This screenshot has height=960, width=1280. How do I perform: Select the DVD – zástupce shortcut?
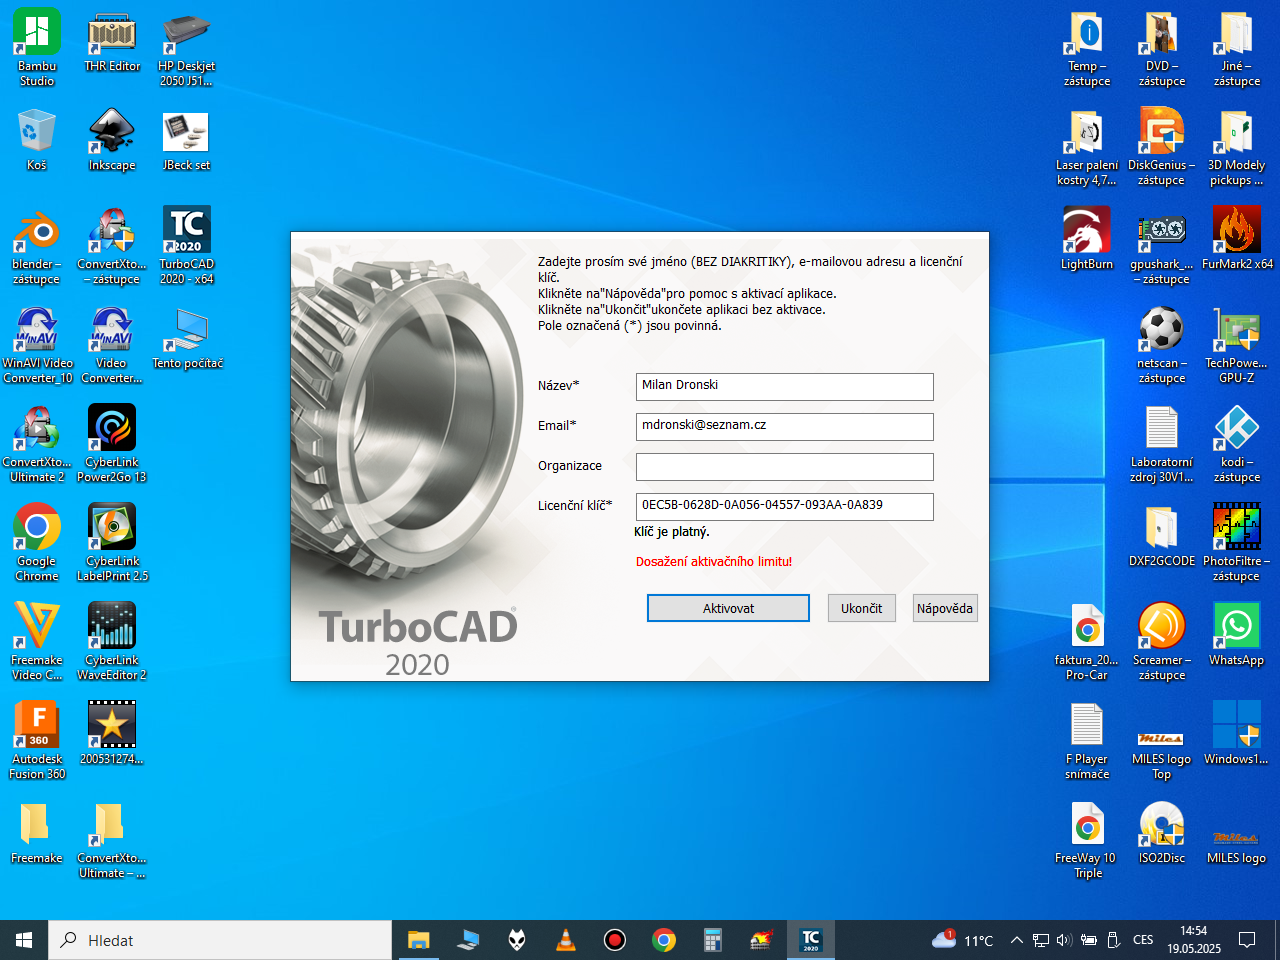1162,48
